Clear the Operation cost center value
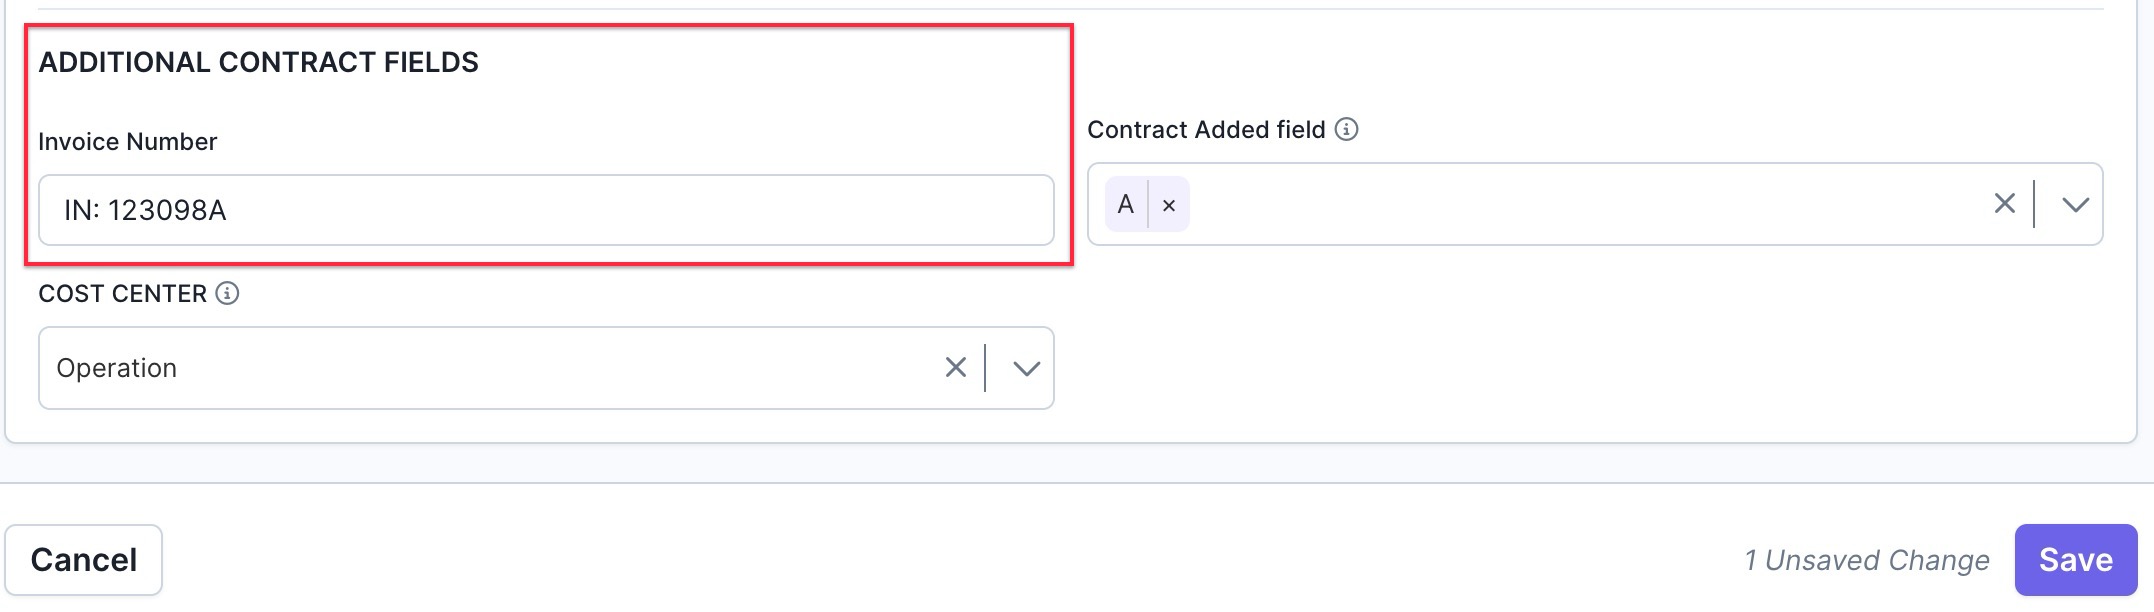This screenshot has height=612, width=2154. click(955, 368)
